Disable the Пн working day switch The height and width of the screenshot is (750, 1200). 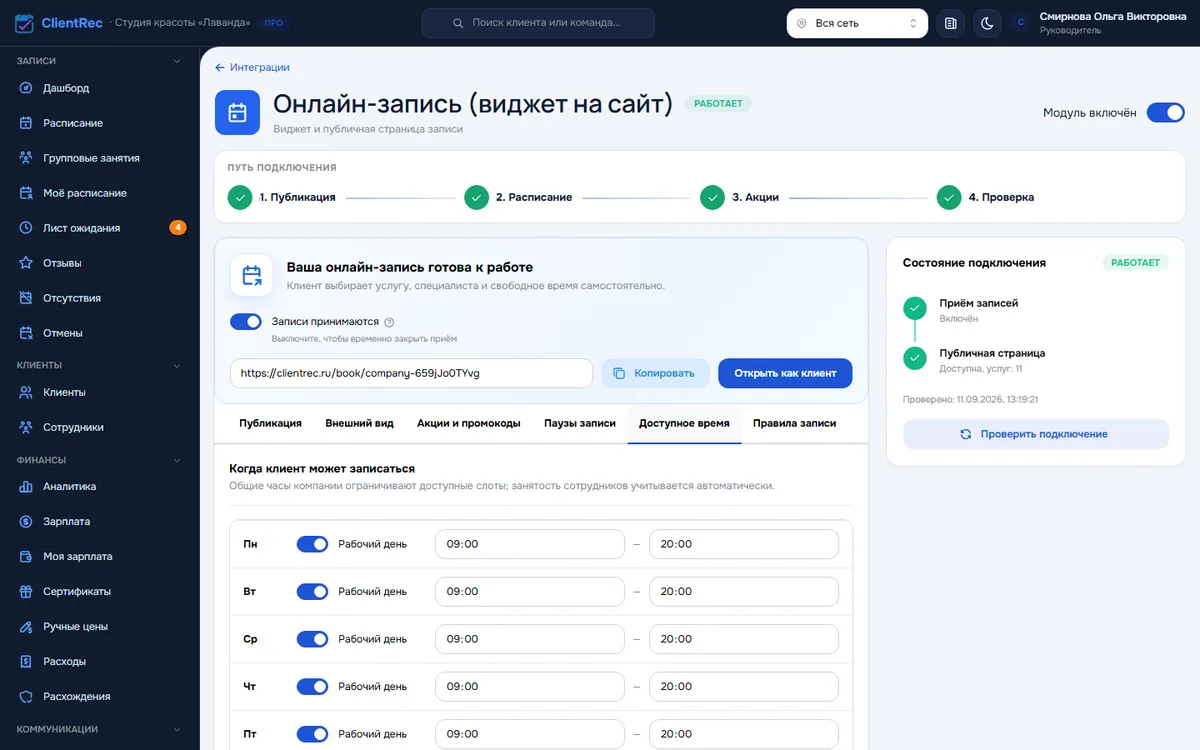click(x=312, y=544)
